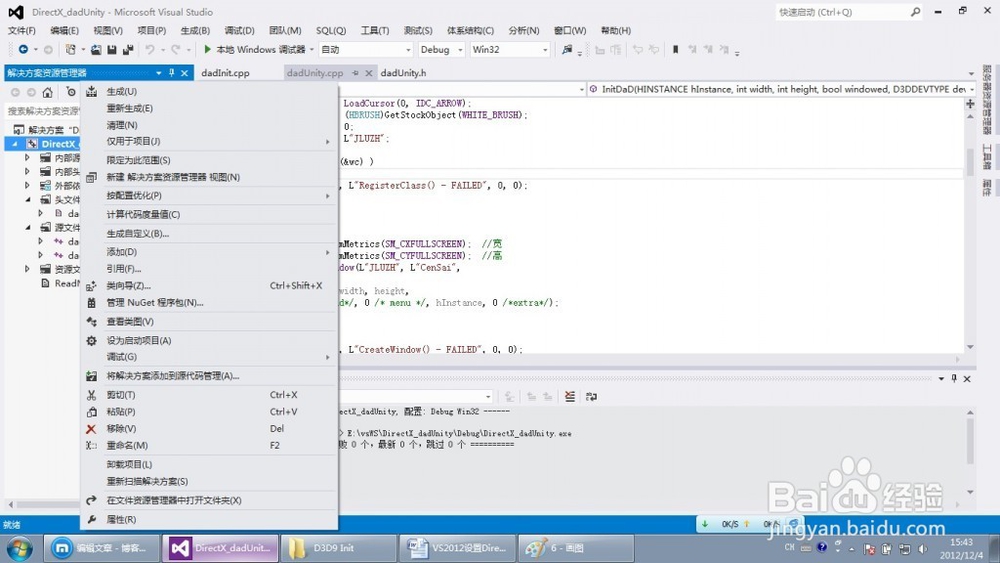Choose 重新生成(E) from the context menu

pyautogui.click(x=210, y=108)
